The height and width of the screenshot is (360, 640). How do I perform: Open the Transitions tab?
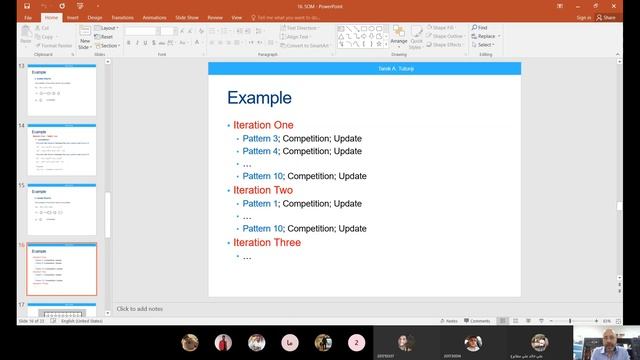pos(122,18)
